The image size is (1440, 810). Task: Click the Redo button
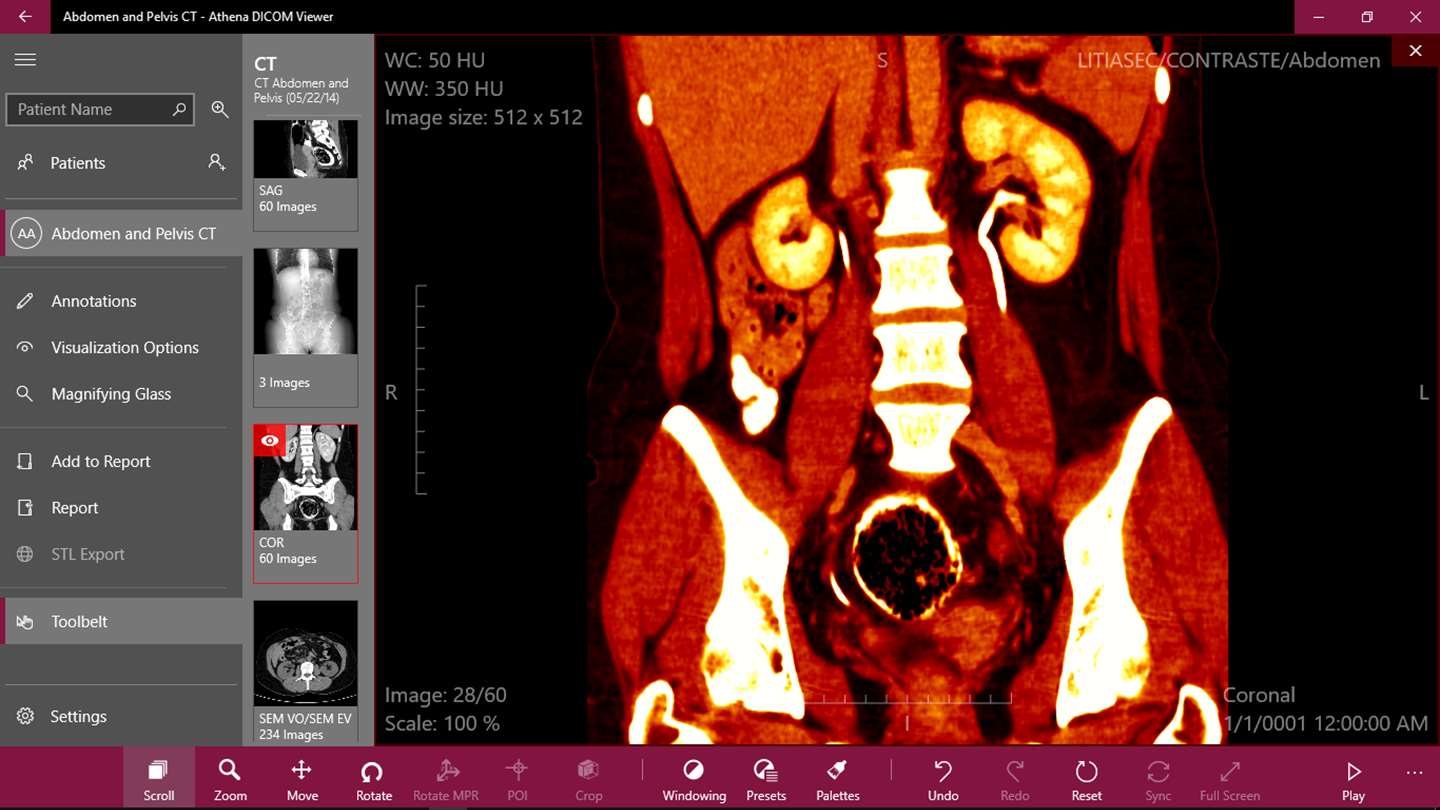pos(1015,779)
